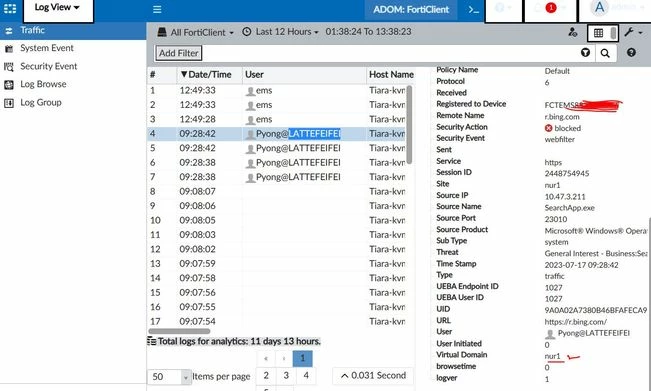651x391 pixels.
Task: Select log row 8 at 09:08:07
Action: pos(276,191)
